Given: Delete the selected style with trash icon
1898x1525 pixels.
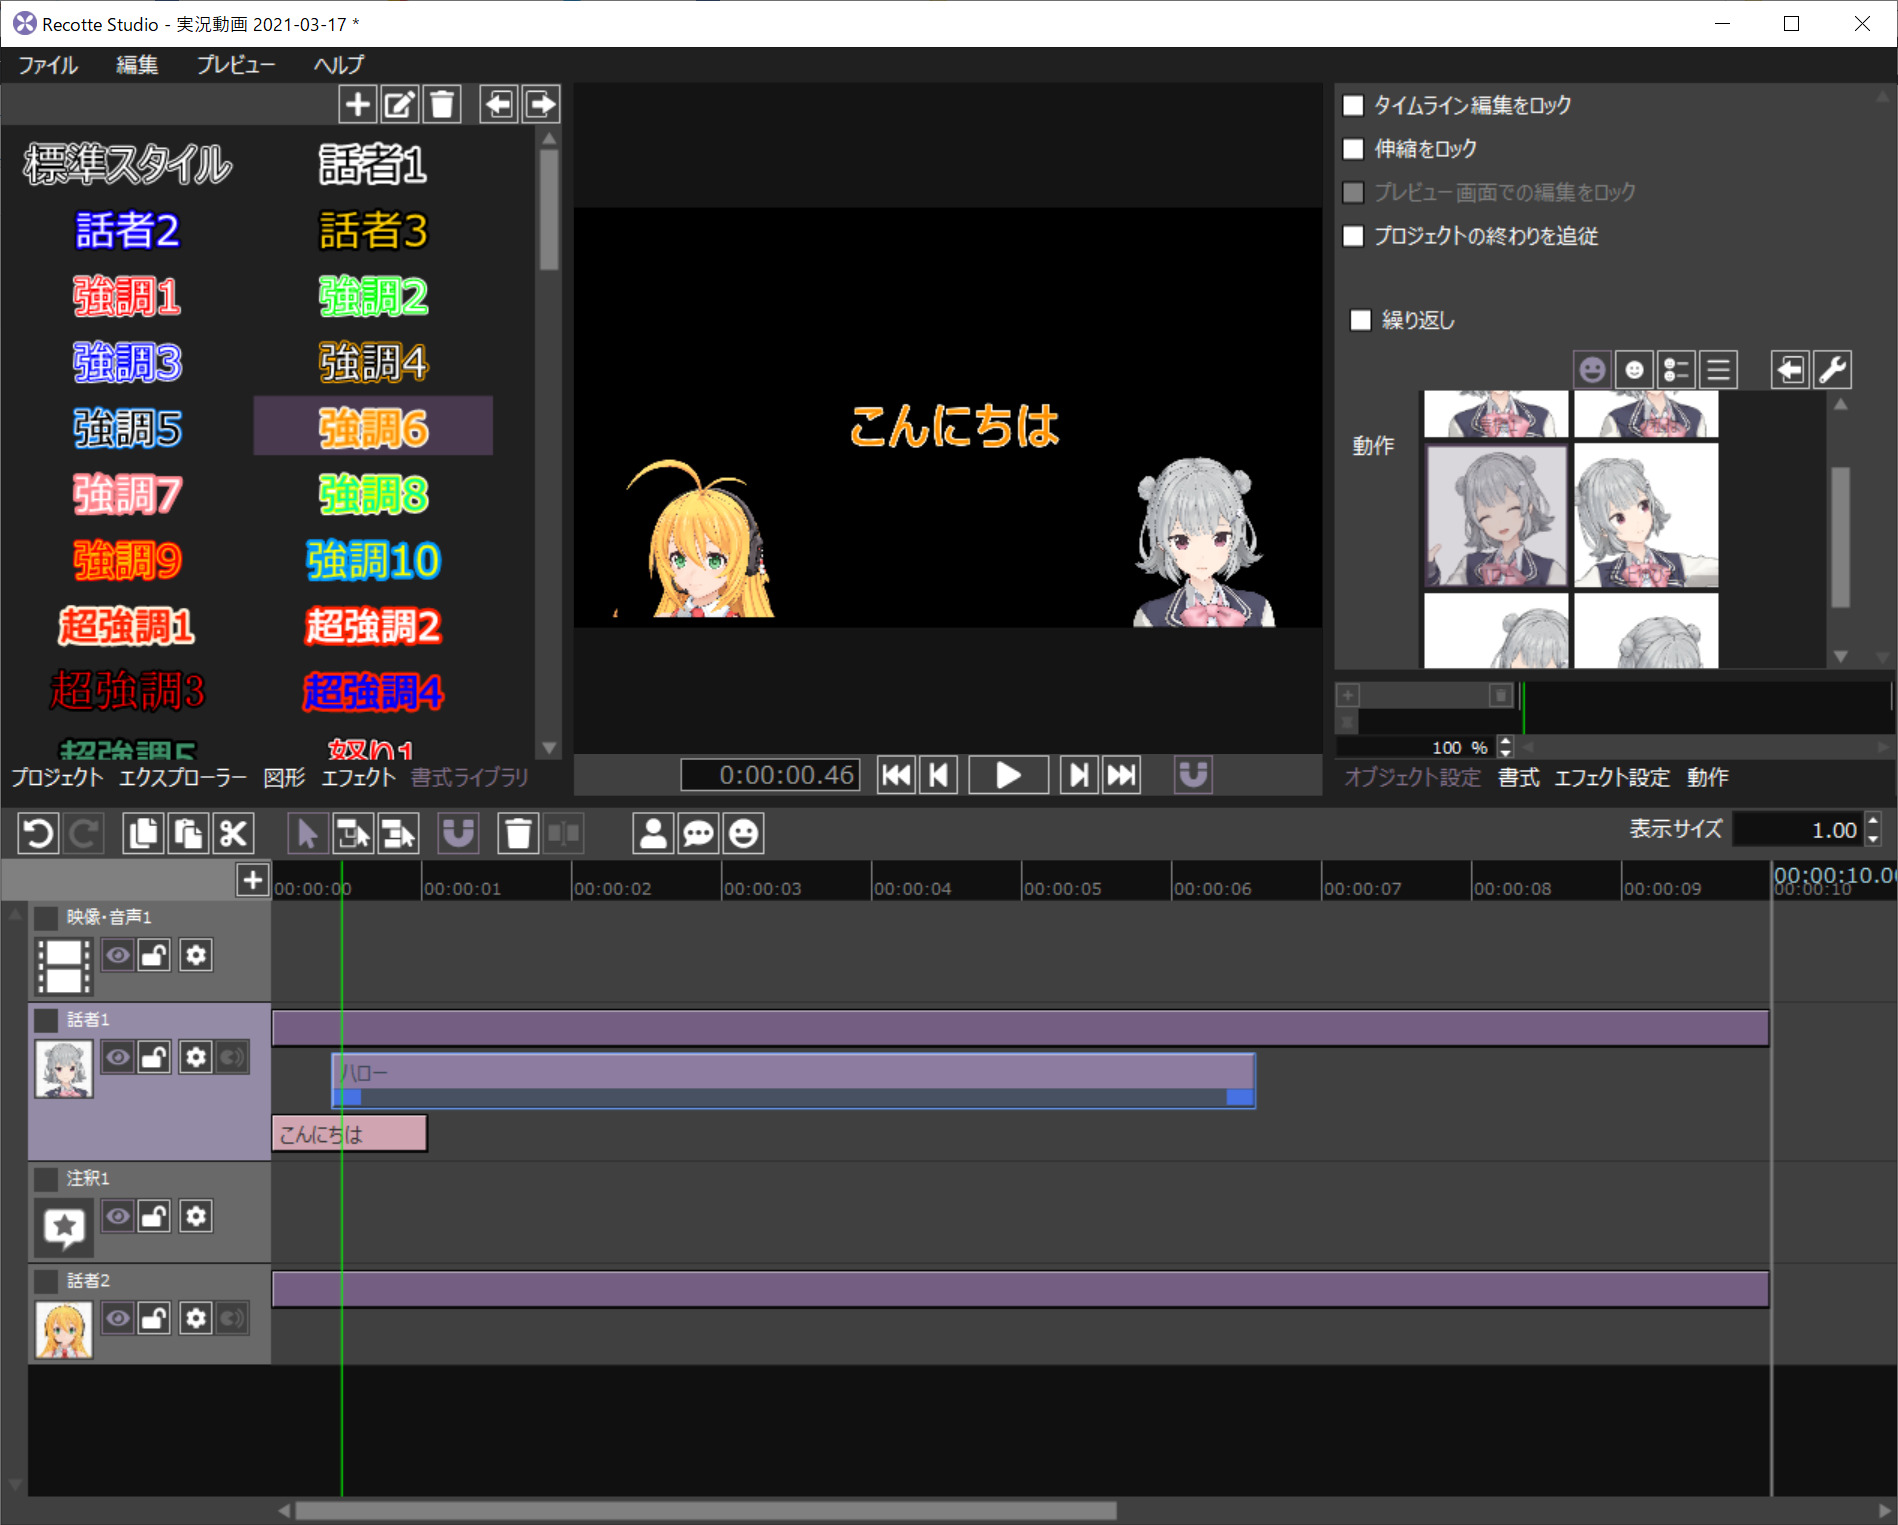Looking at the screenshot, I should [442, 104].
